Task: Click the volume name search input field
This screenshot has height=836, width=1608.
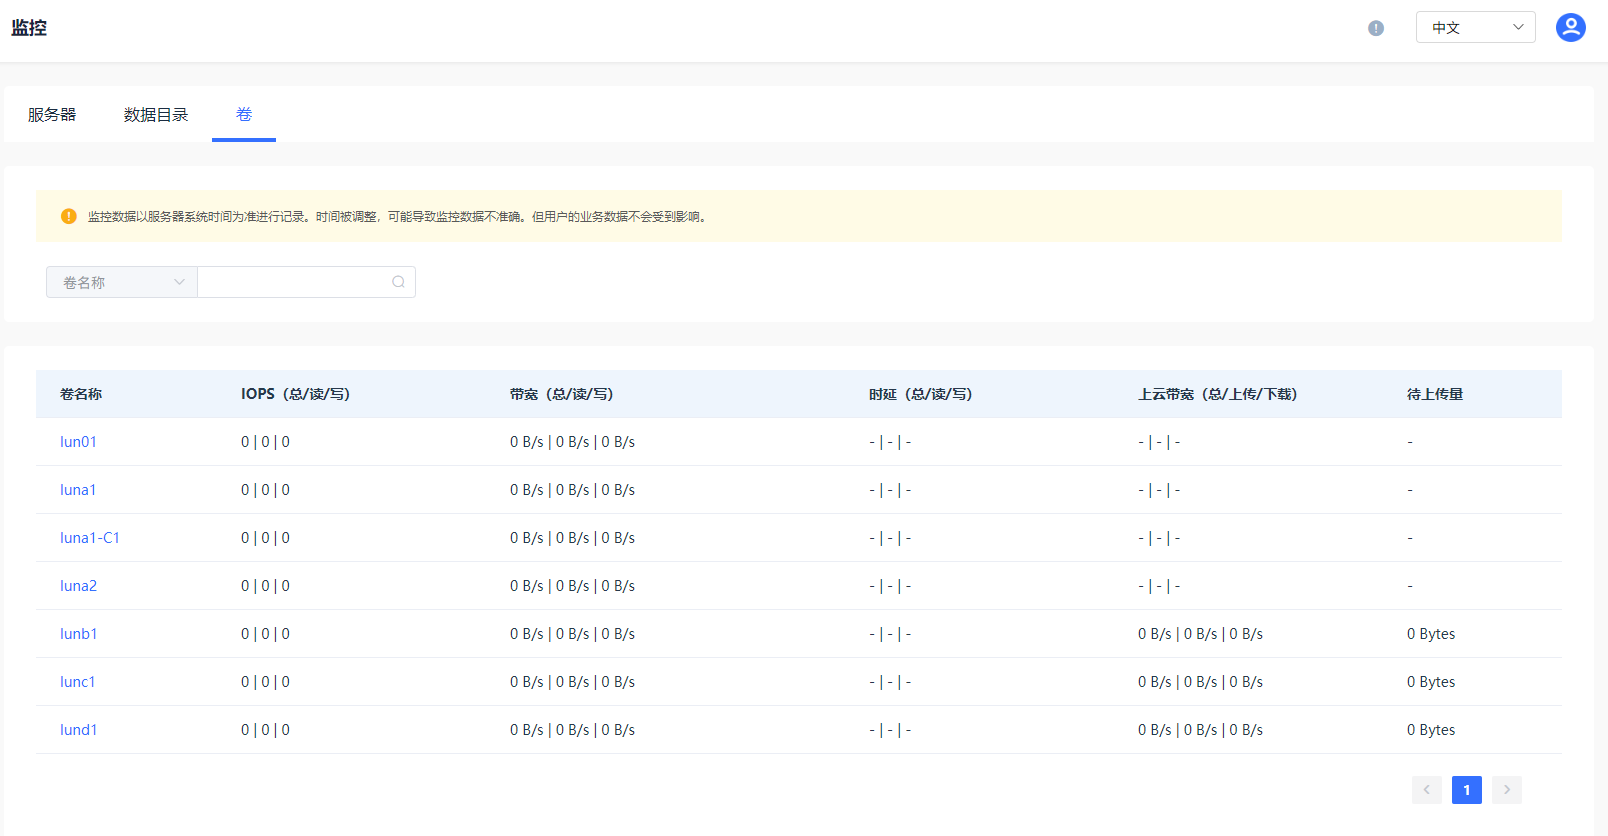Action: [x=294, y=282]
